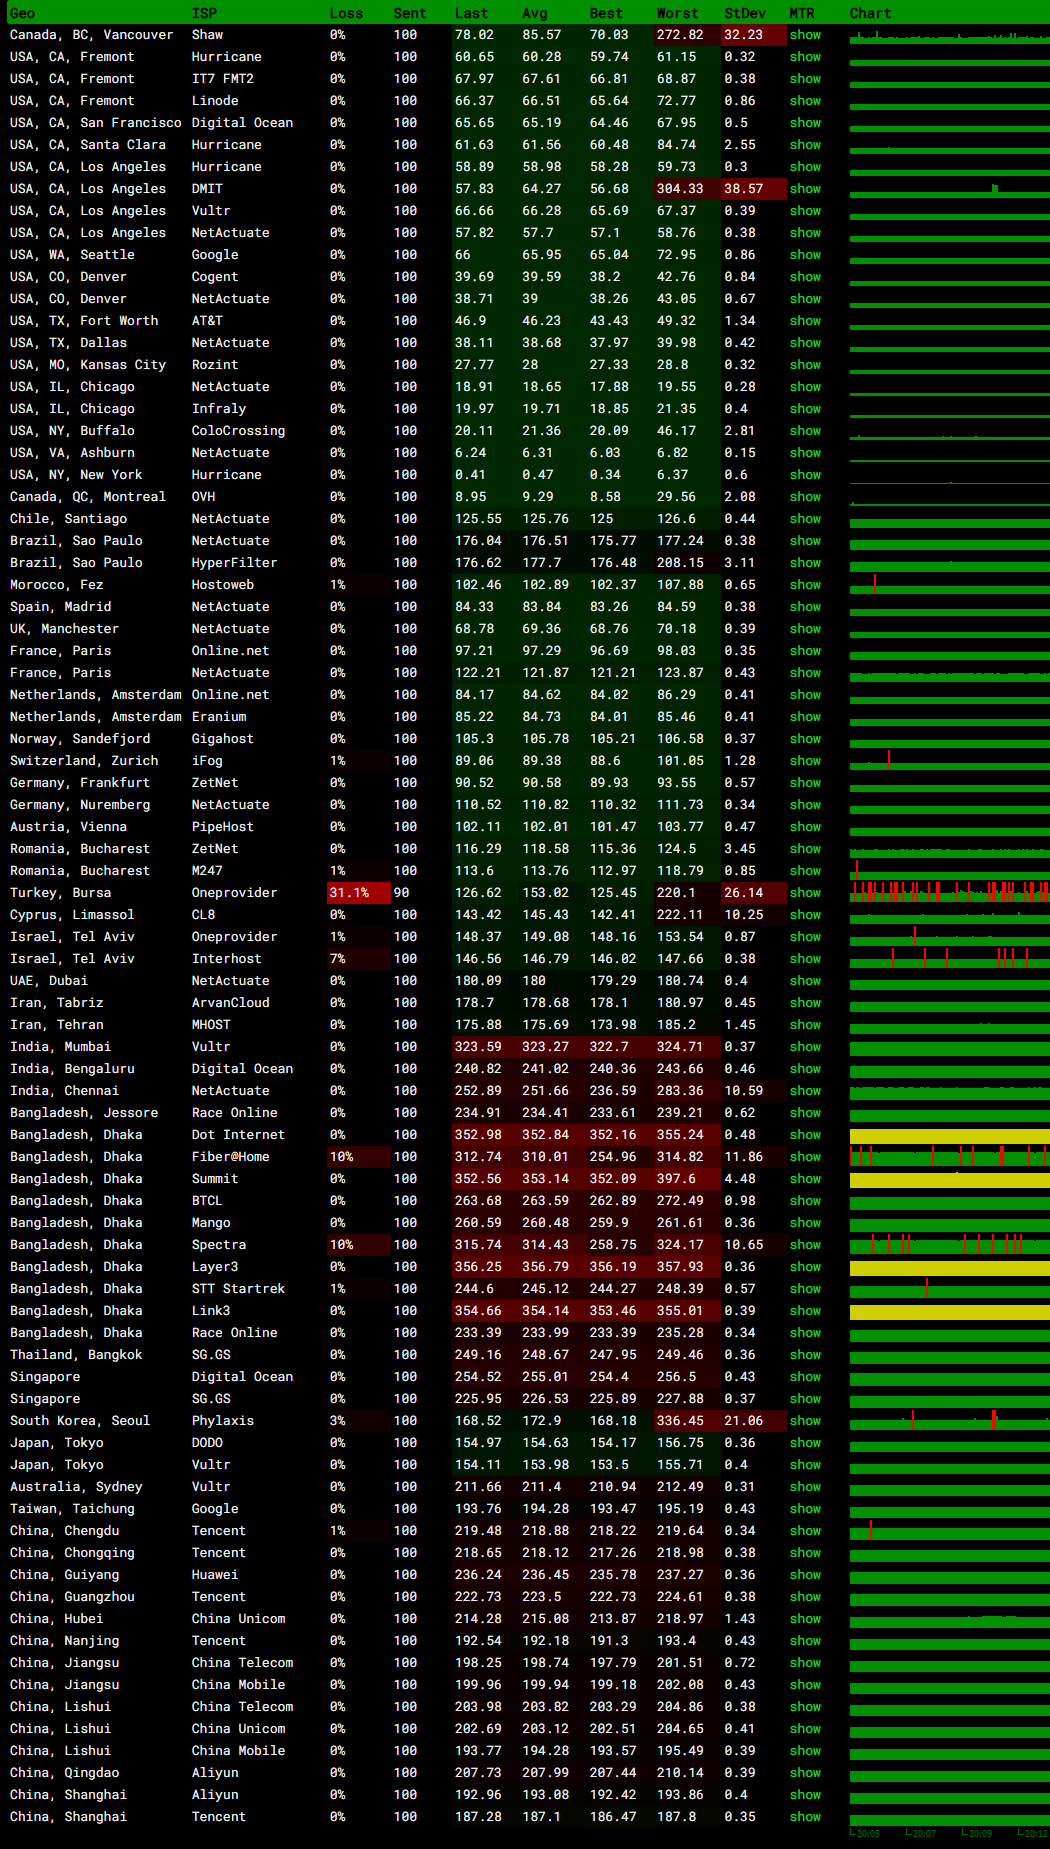Click show link for Vancouver Shaw row
Viewport: 1050px width, 1849px height.
tap(805, 35)
